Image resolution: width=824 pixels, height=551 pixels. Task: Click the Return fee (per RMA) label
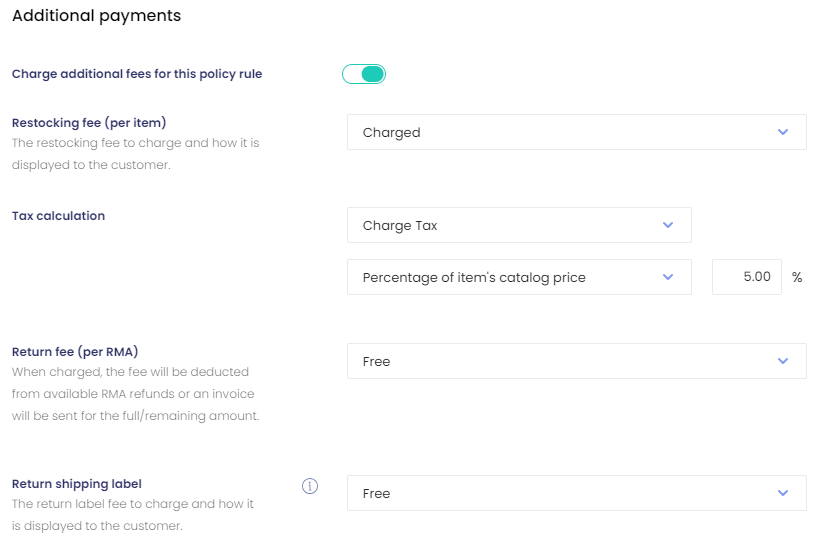75,352
